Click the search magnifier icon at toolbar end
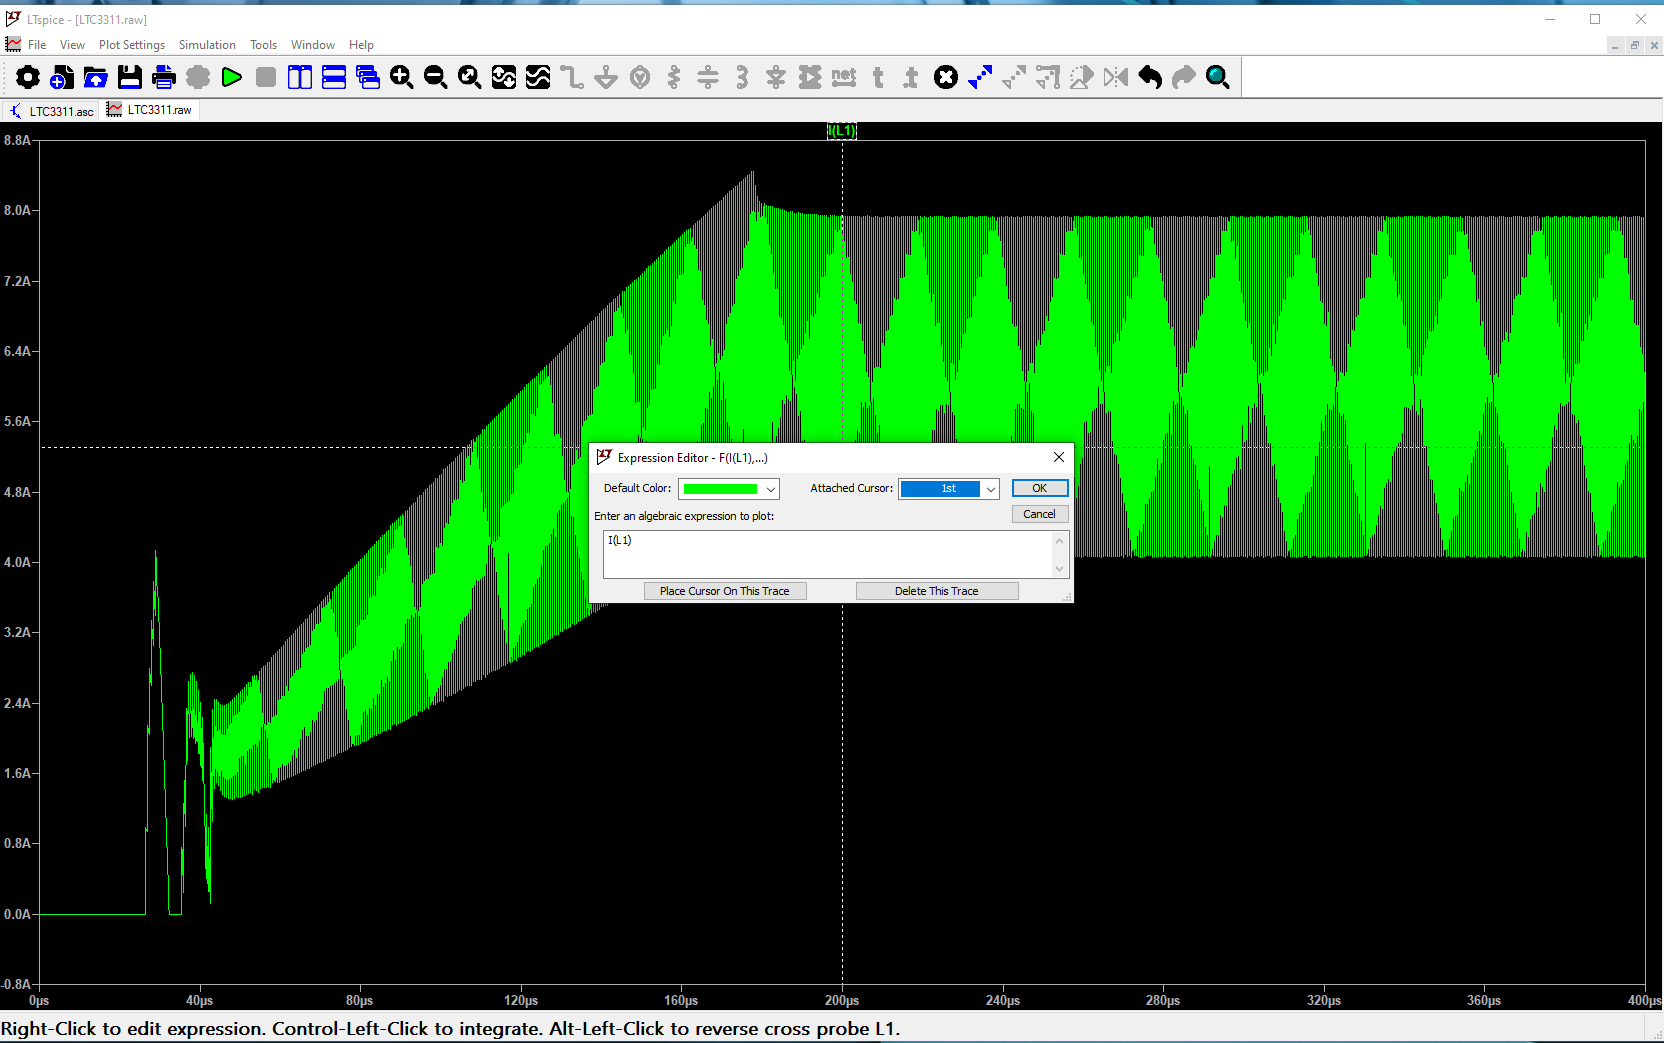 (x=1218, y=77)
